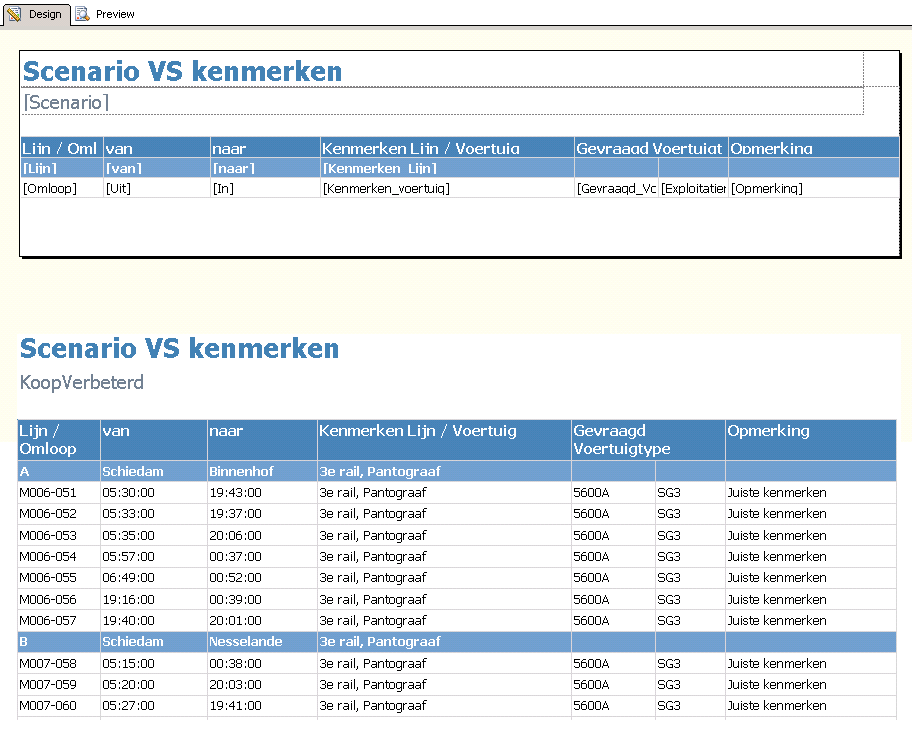Select the design 'Gevraagd Voertuigt' header cell
This screenshot has height=734, width=913.
pyautogui.click(x=651, y=148)
